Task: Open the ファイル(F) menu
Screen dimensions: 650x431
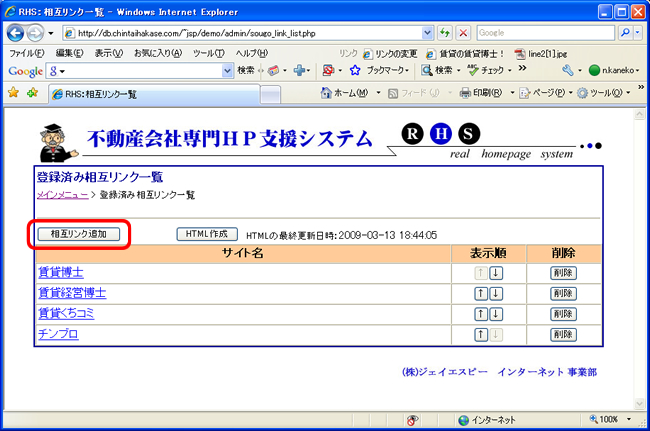Action: (27, 52)
